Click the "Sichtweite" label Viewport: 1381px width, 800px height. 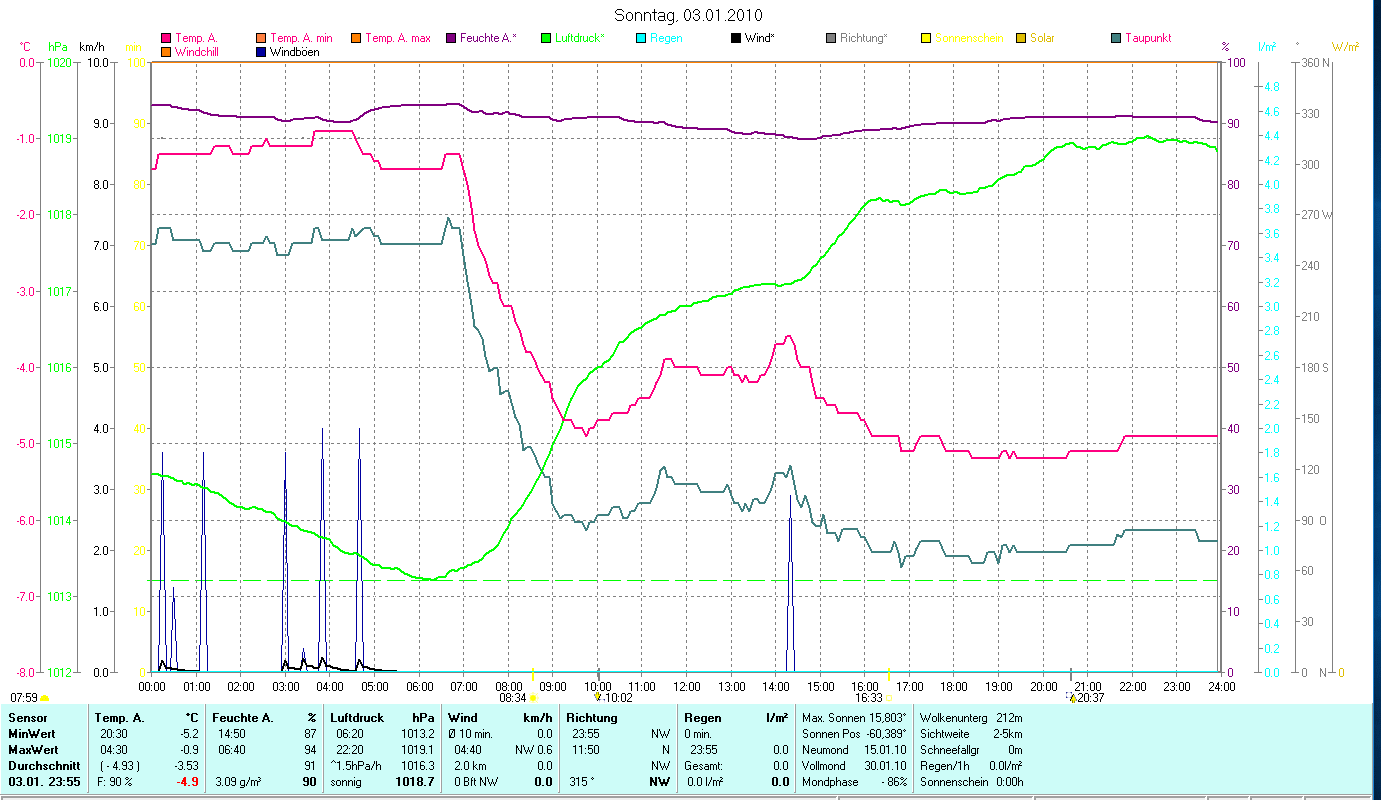coord(945,734)
